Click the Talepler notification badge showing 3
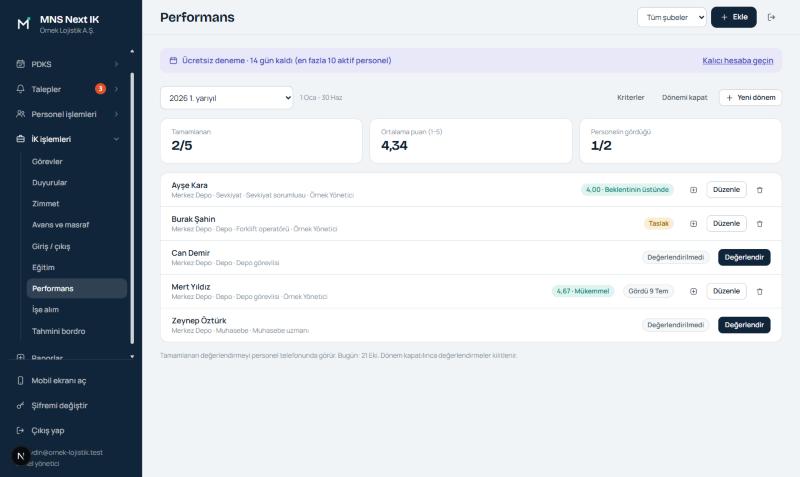Image resolution: width=800 pixels, height=477 pixels. point(101,89)
